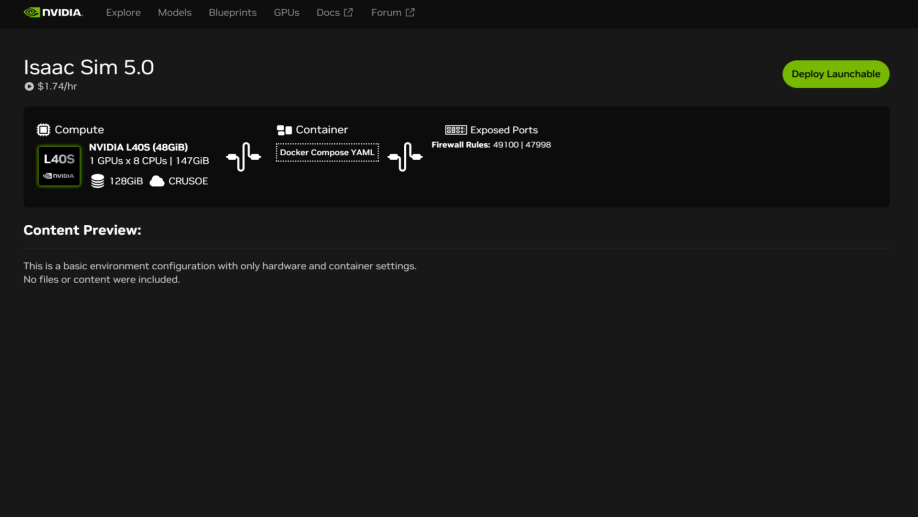918x517 pixels.
Task: Click the Firewall Rules label
Action: (461, 145)
